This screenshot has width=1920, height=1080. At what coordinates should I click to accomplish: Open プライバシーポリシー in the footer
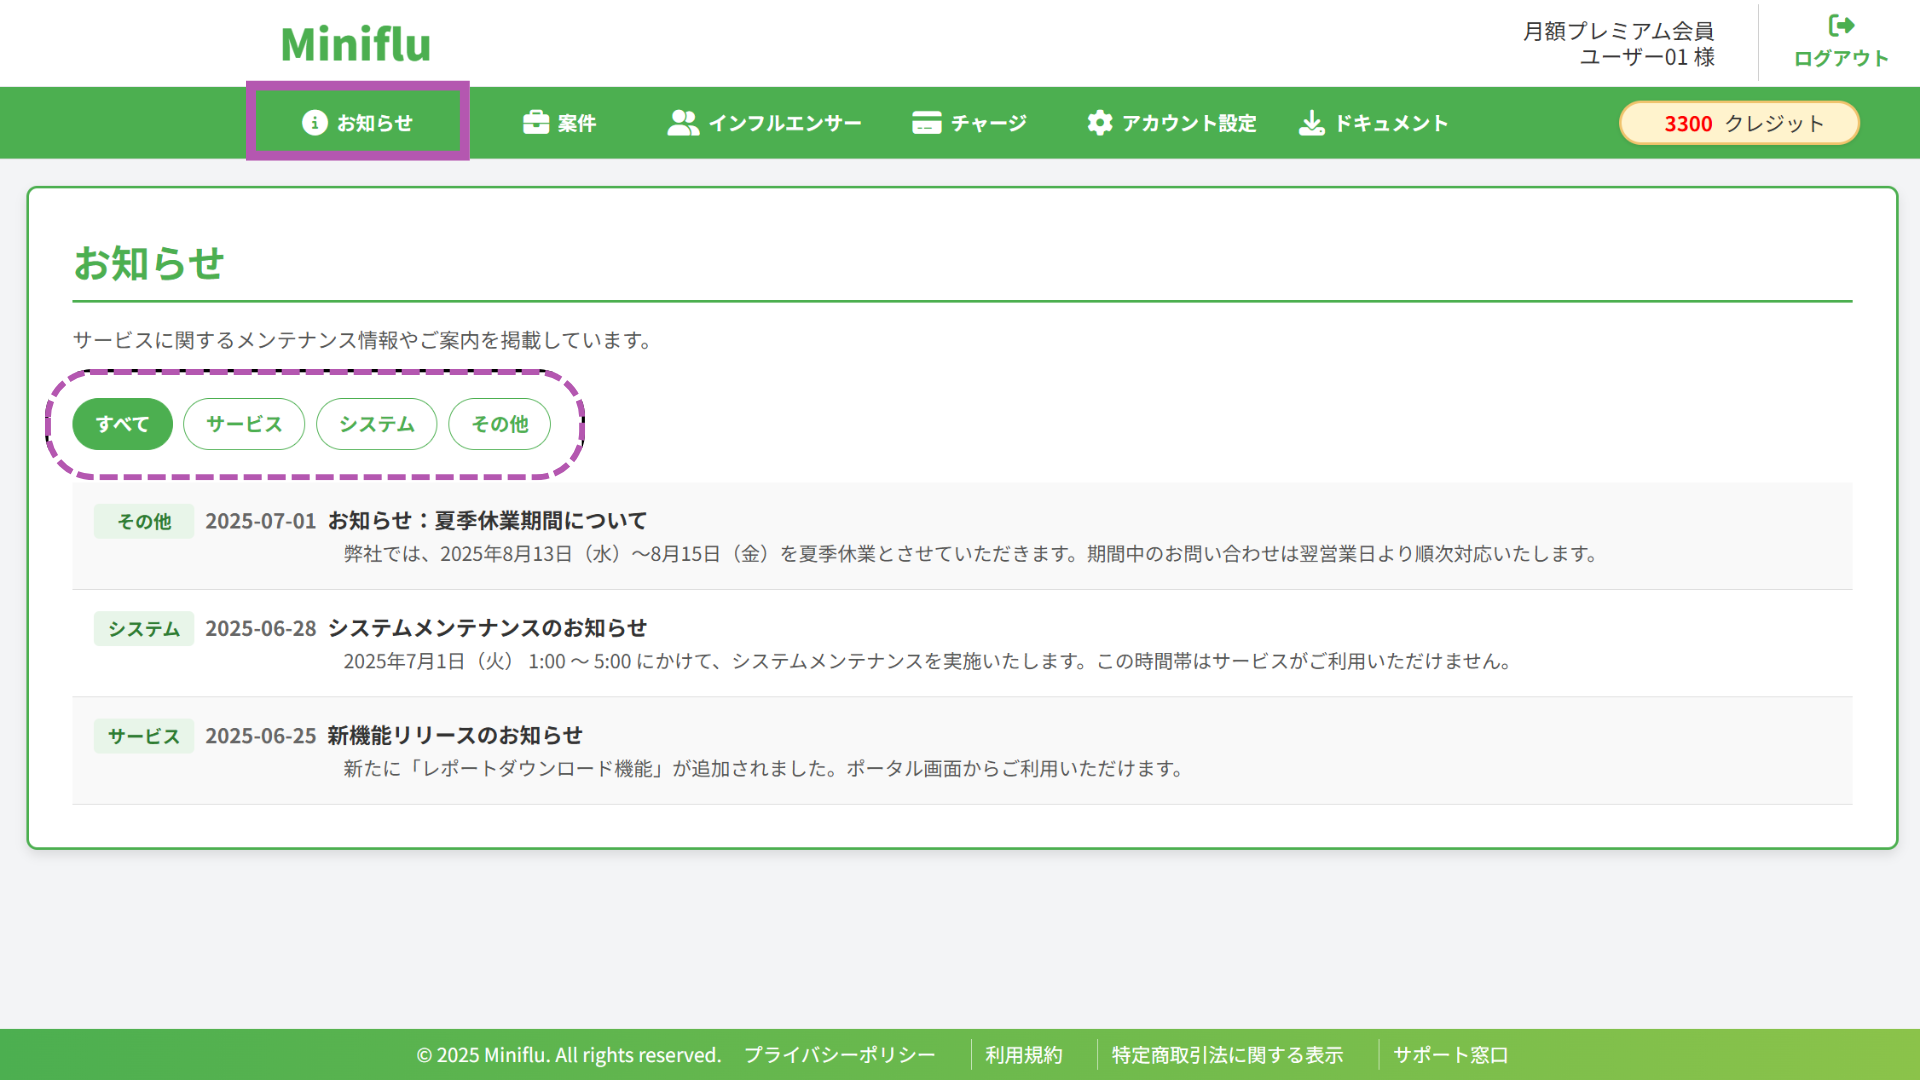point(839,1054)
